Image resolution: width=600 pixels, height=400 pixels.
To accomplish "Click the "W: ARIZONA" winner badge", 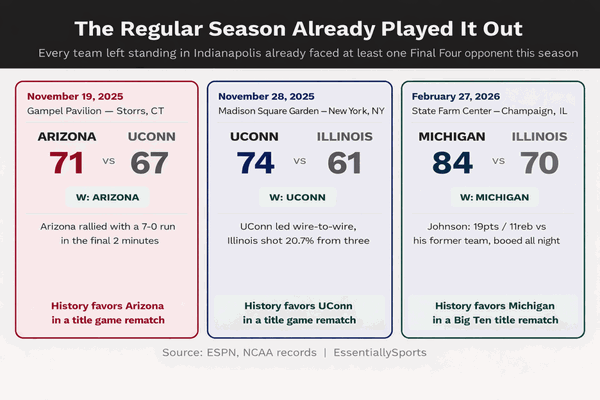I will click(107, 197).
